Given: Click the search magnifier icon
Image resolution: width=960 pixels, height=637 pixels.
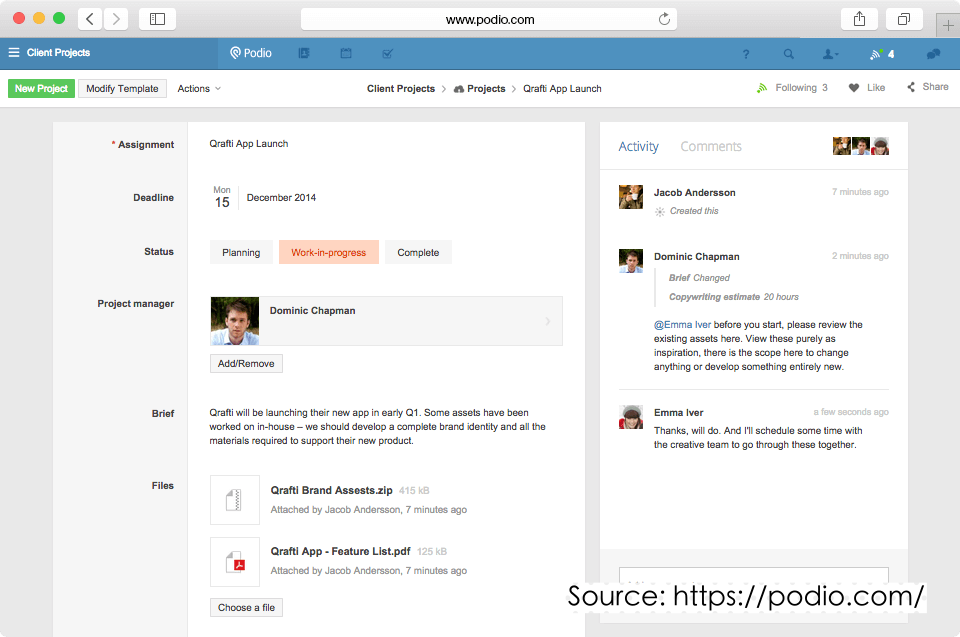Looking at the screenshot, I should [789, 54].
